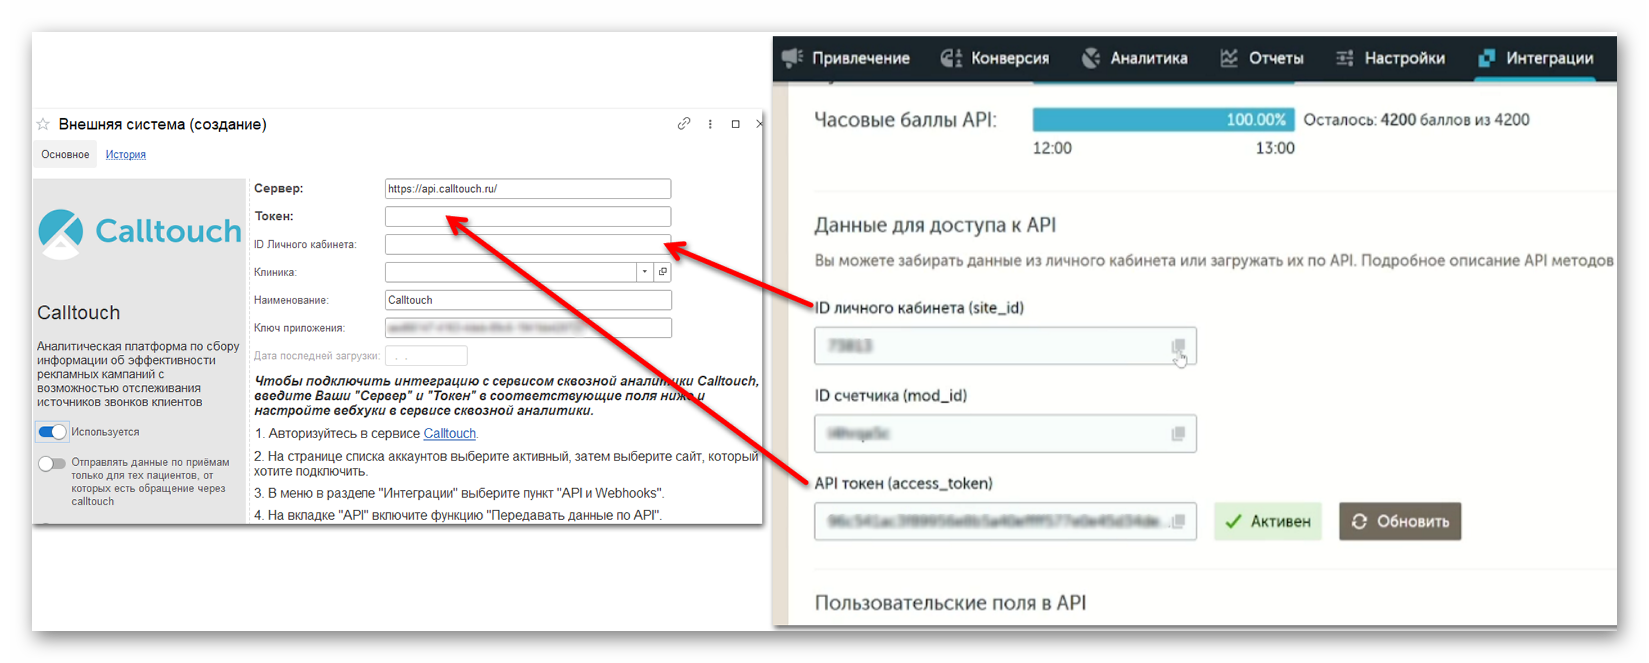
Task: Click the mod_id counter value field
Action: click(x=1005, y=434)
